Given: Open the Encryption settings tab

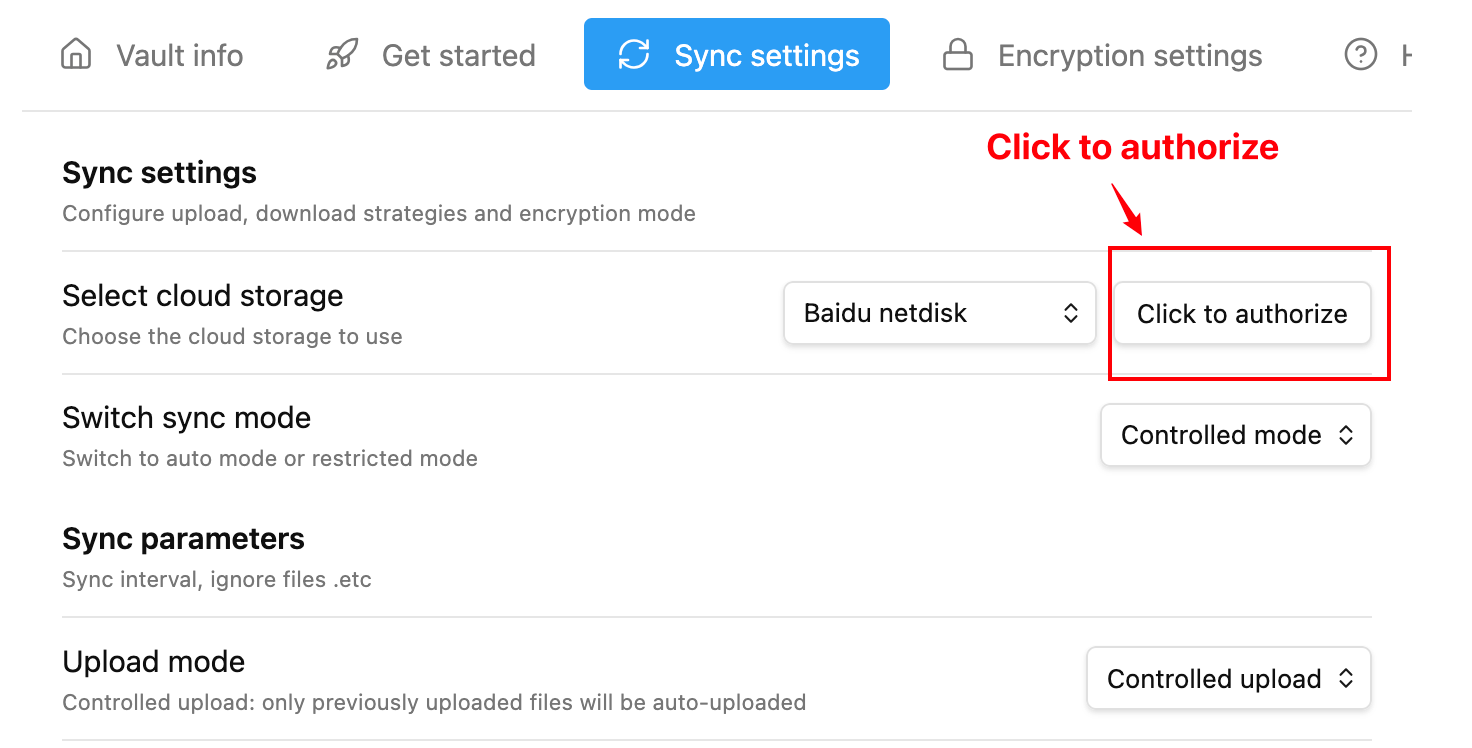Looking at the screenshot, I should tap(1103, 55).
